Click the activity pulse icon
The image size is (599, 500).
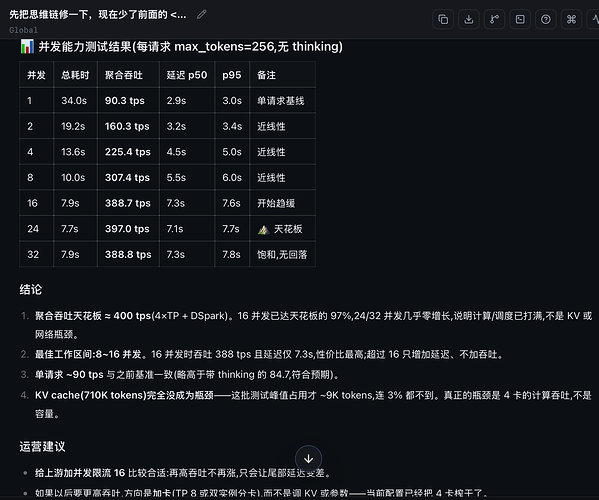tap(594, 19)
